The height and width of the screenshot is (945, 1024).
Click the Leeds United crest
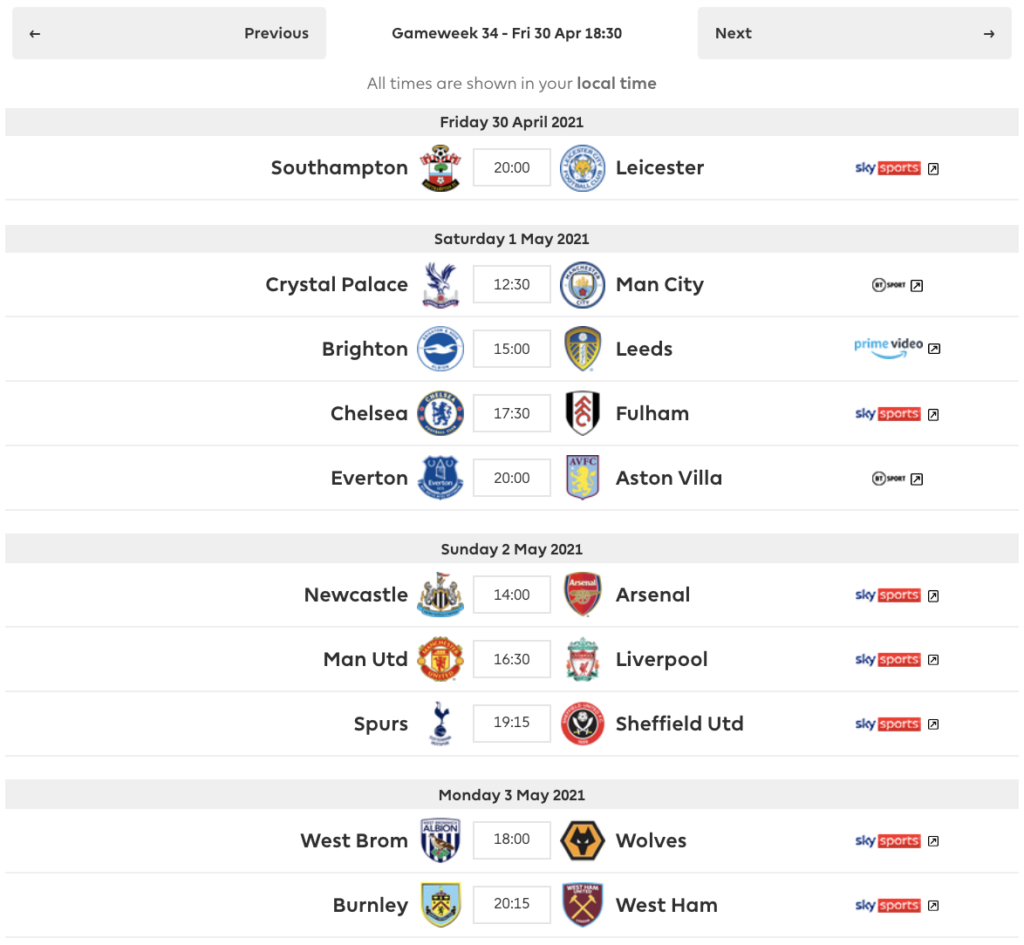[582, 349]
